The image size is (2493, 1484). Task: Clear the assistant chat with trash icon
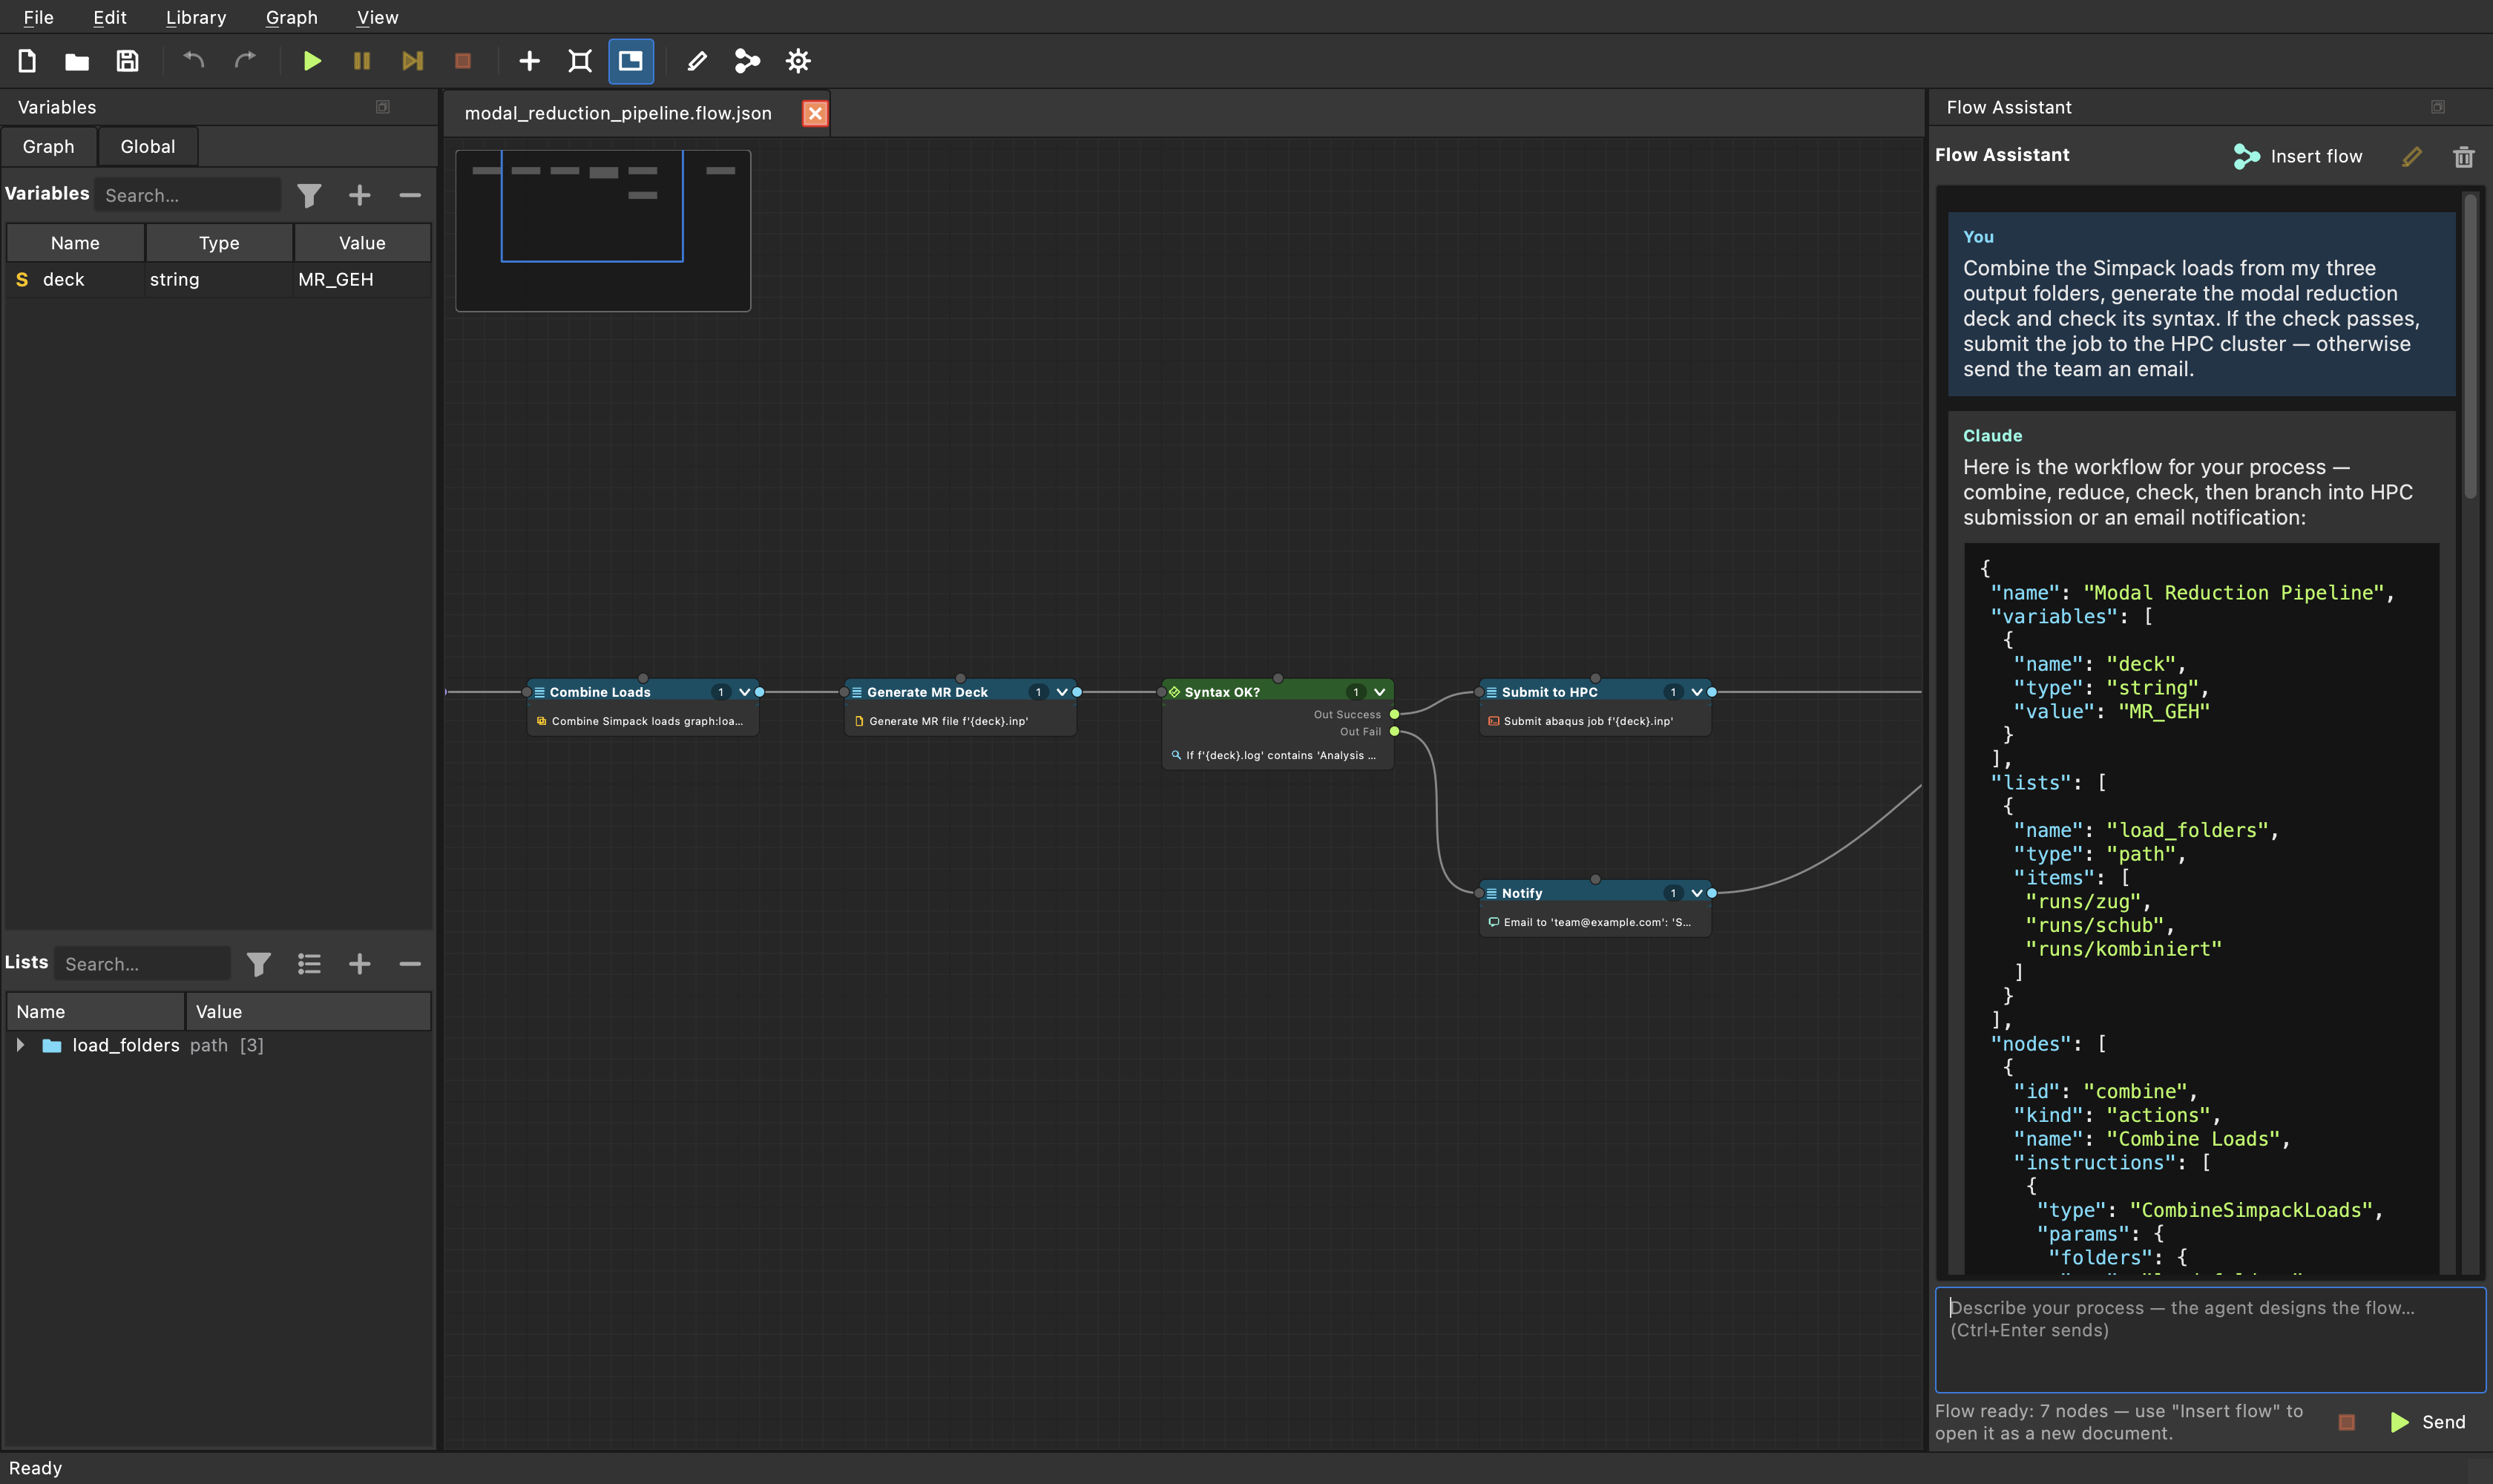pyautogui.click(x=2464, y=156)
